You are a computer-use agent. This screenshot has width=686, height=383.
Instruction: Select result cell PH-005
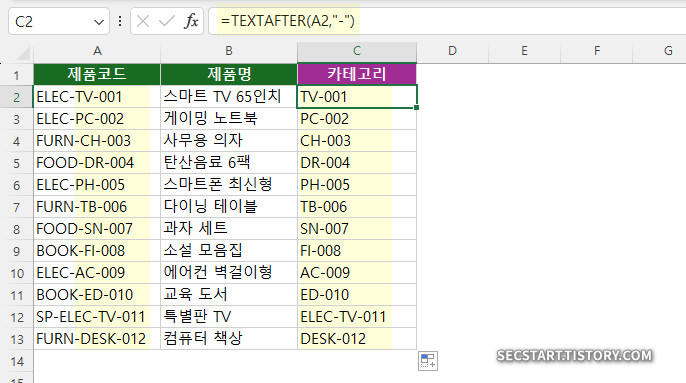click(357, 185)
